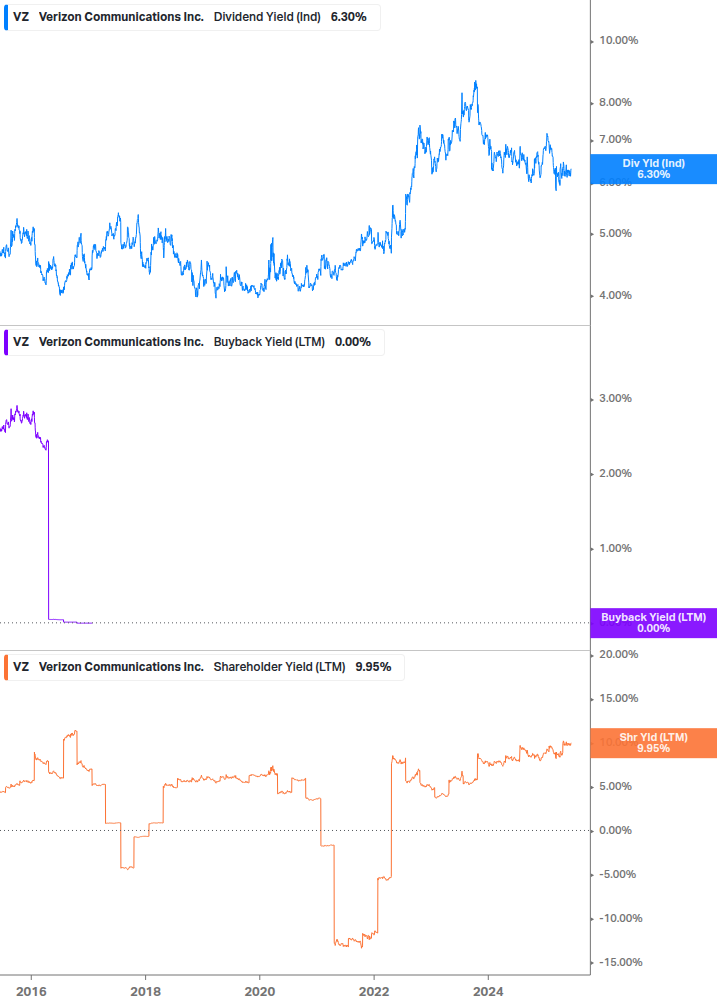
Task: Select the orange Shareholder Yield color bar
Action: tap(6, 667)
